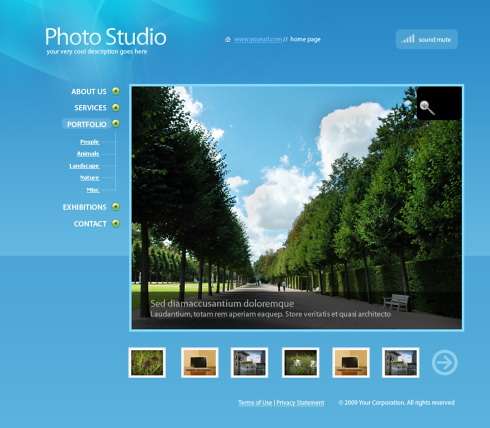The image size is (490, 428).
Task: Open the Nature portfolio category
Action: (90, 178)
